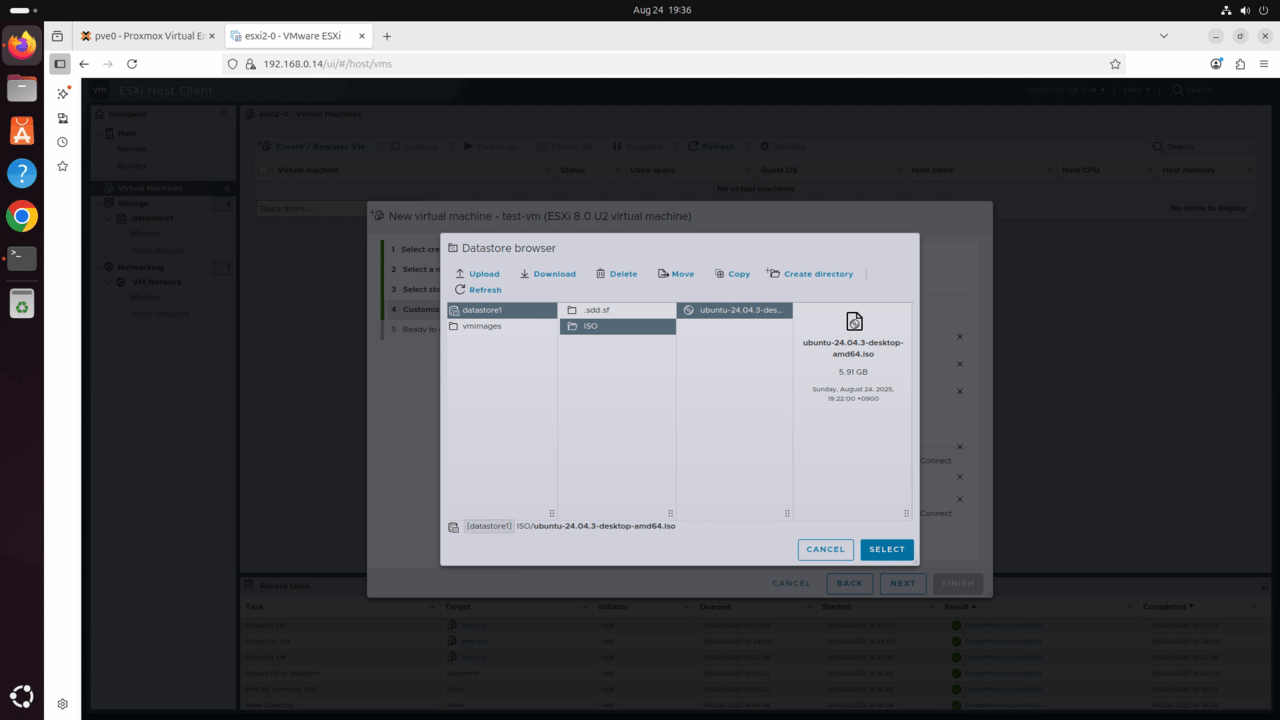This screenshot has height=720, width=1280.
Task: Select the ubuntu-24.04.3-des... ISO file row
Action: click(x=735, y=310)
